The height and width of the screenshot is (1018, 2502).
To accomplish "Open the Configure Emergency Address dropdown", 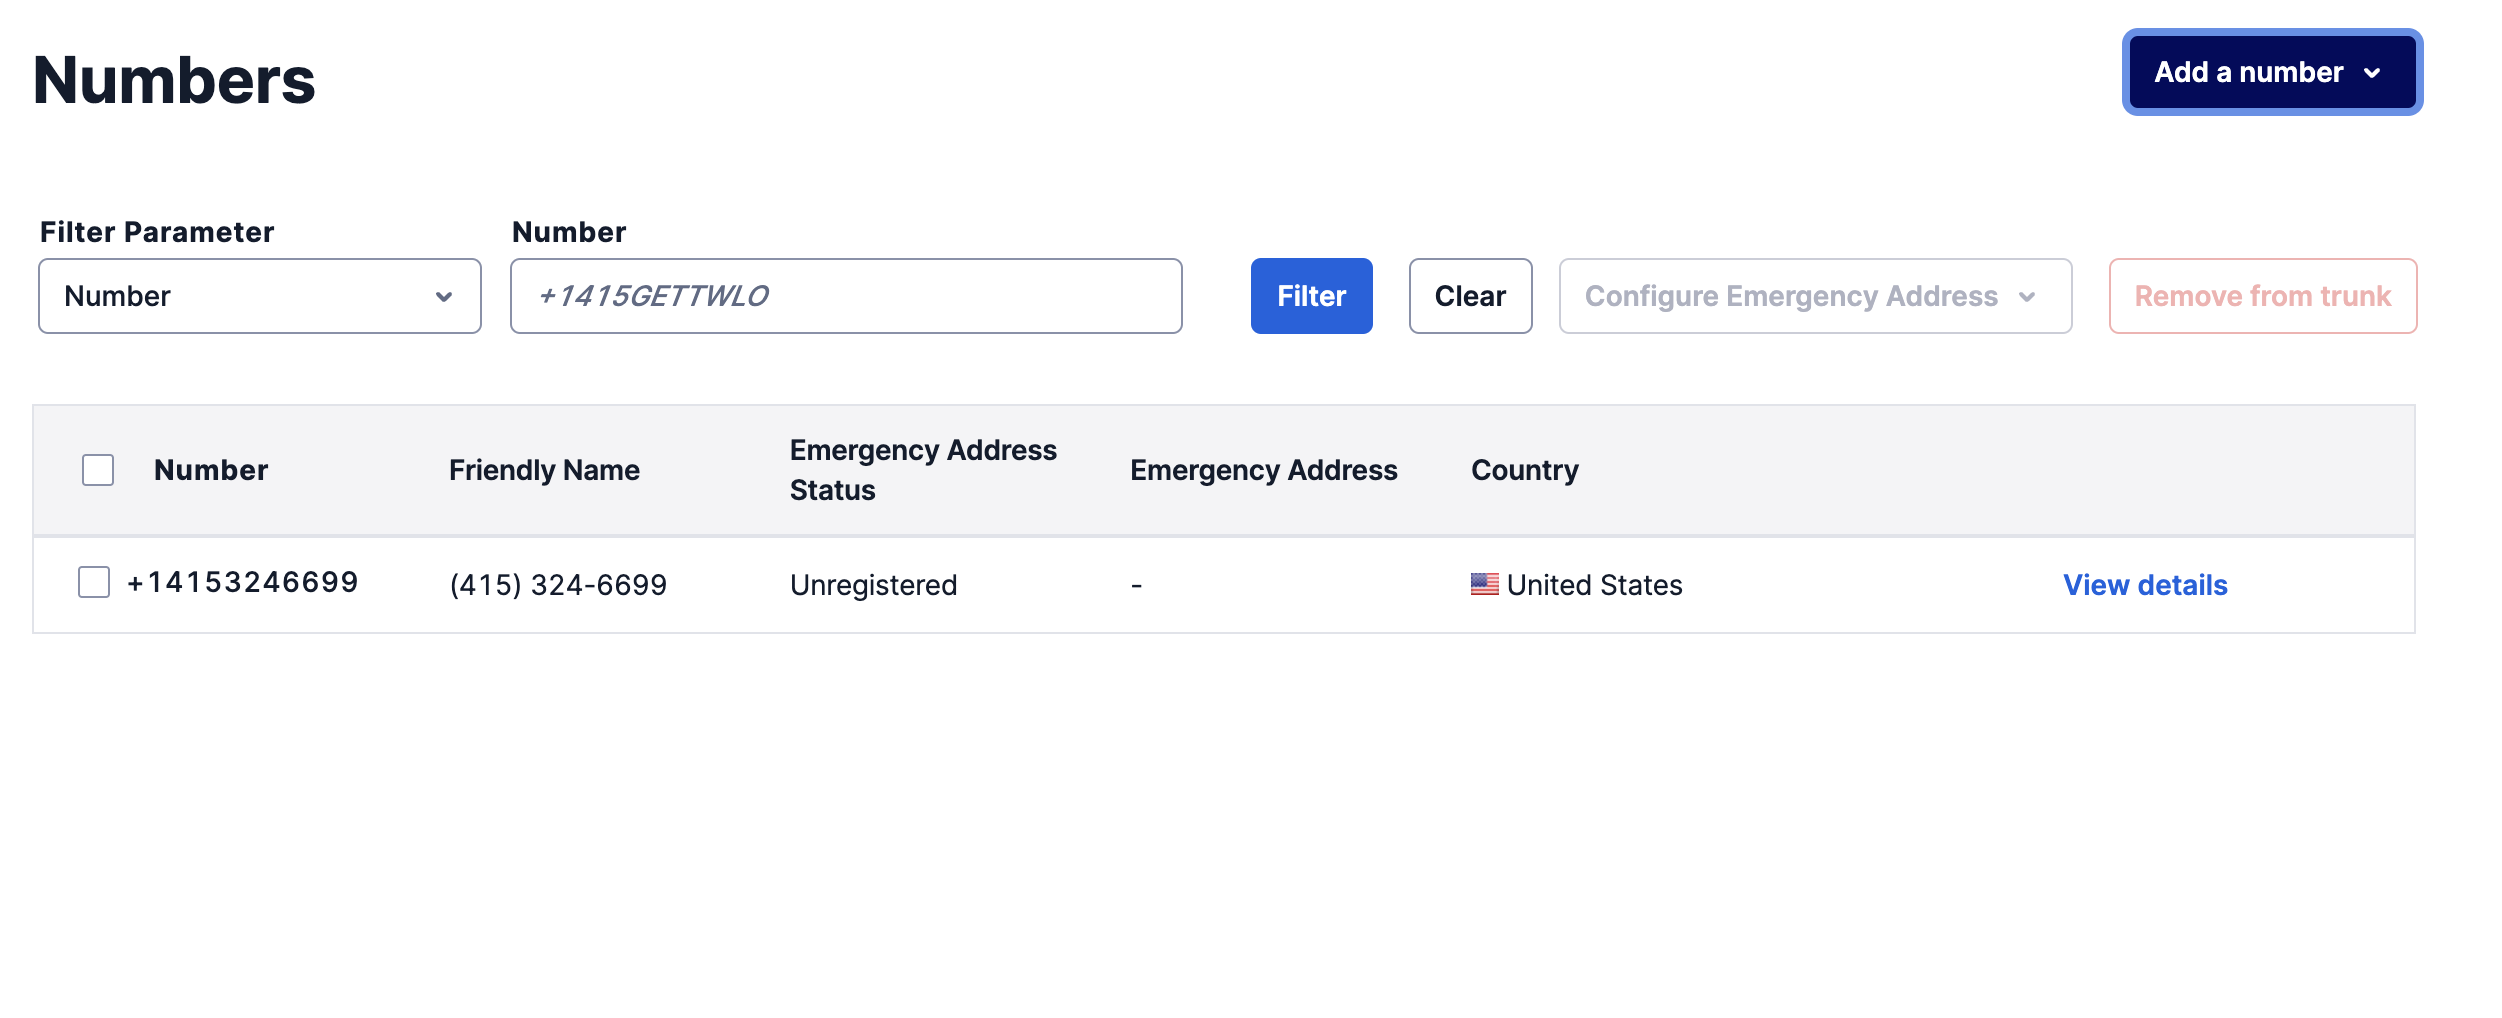I will pos(1815,296).
